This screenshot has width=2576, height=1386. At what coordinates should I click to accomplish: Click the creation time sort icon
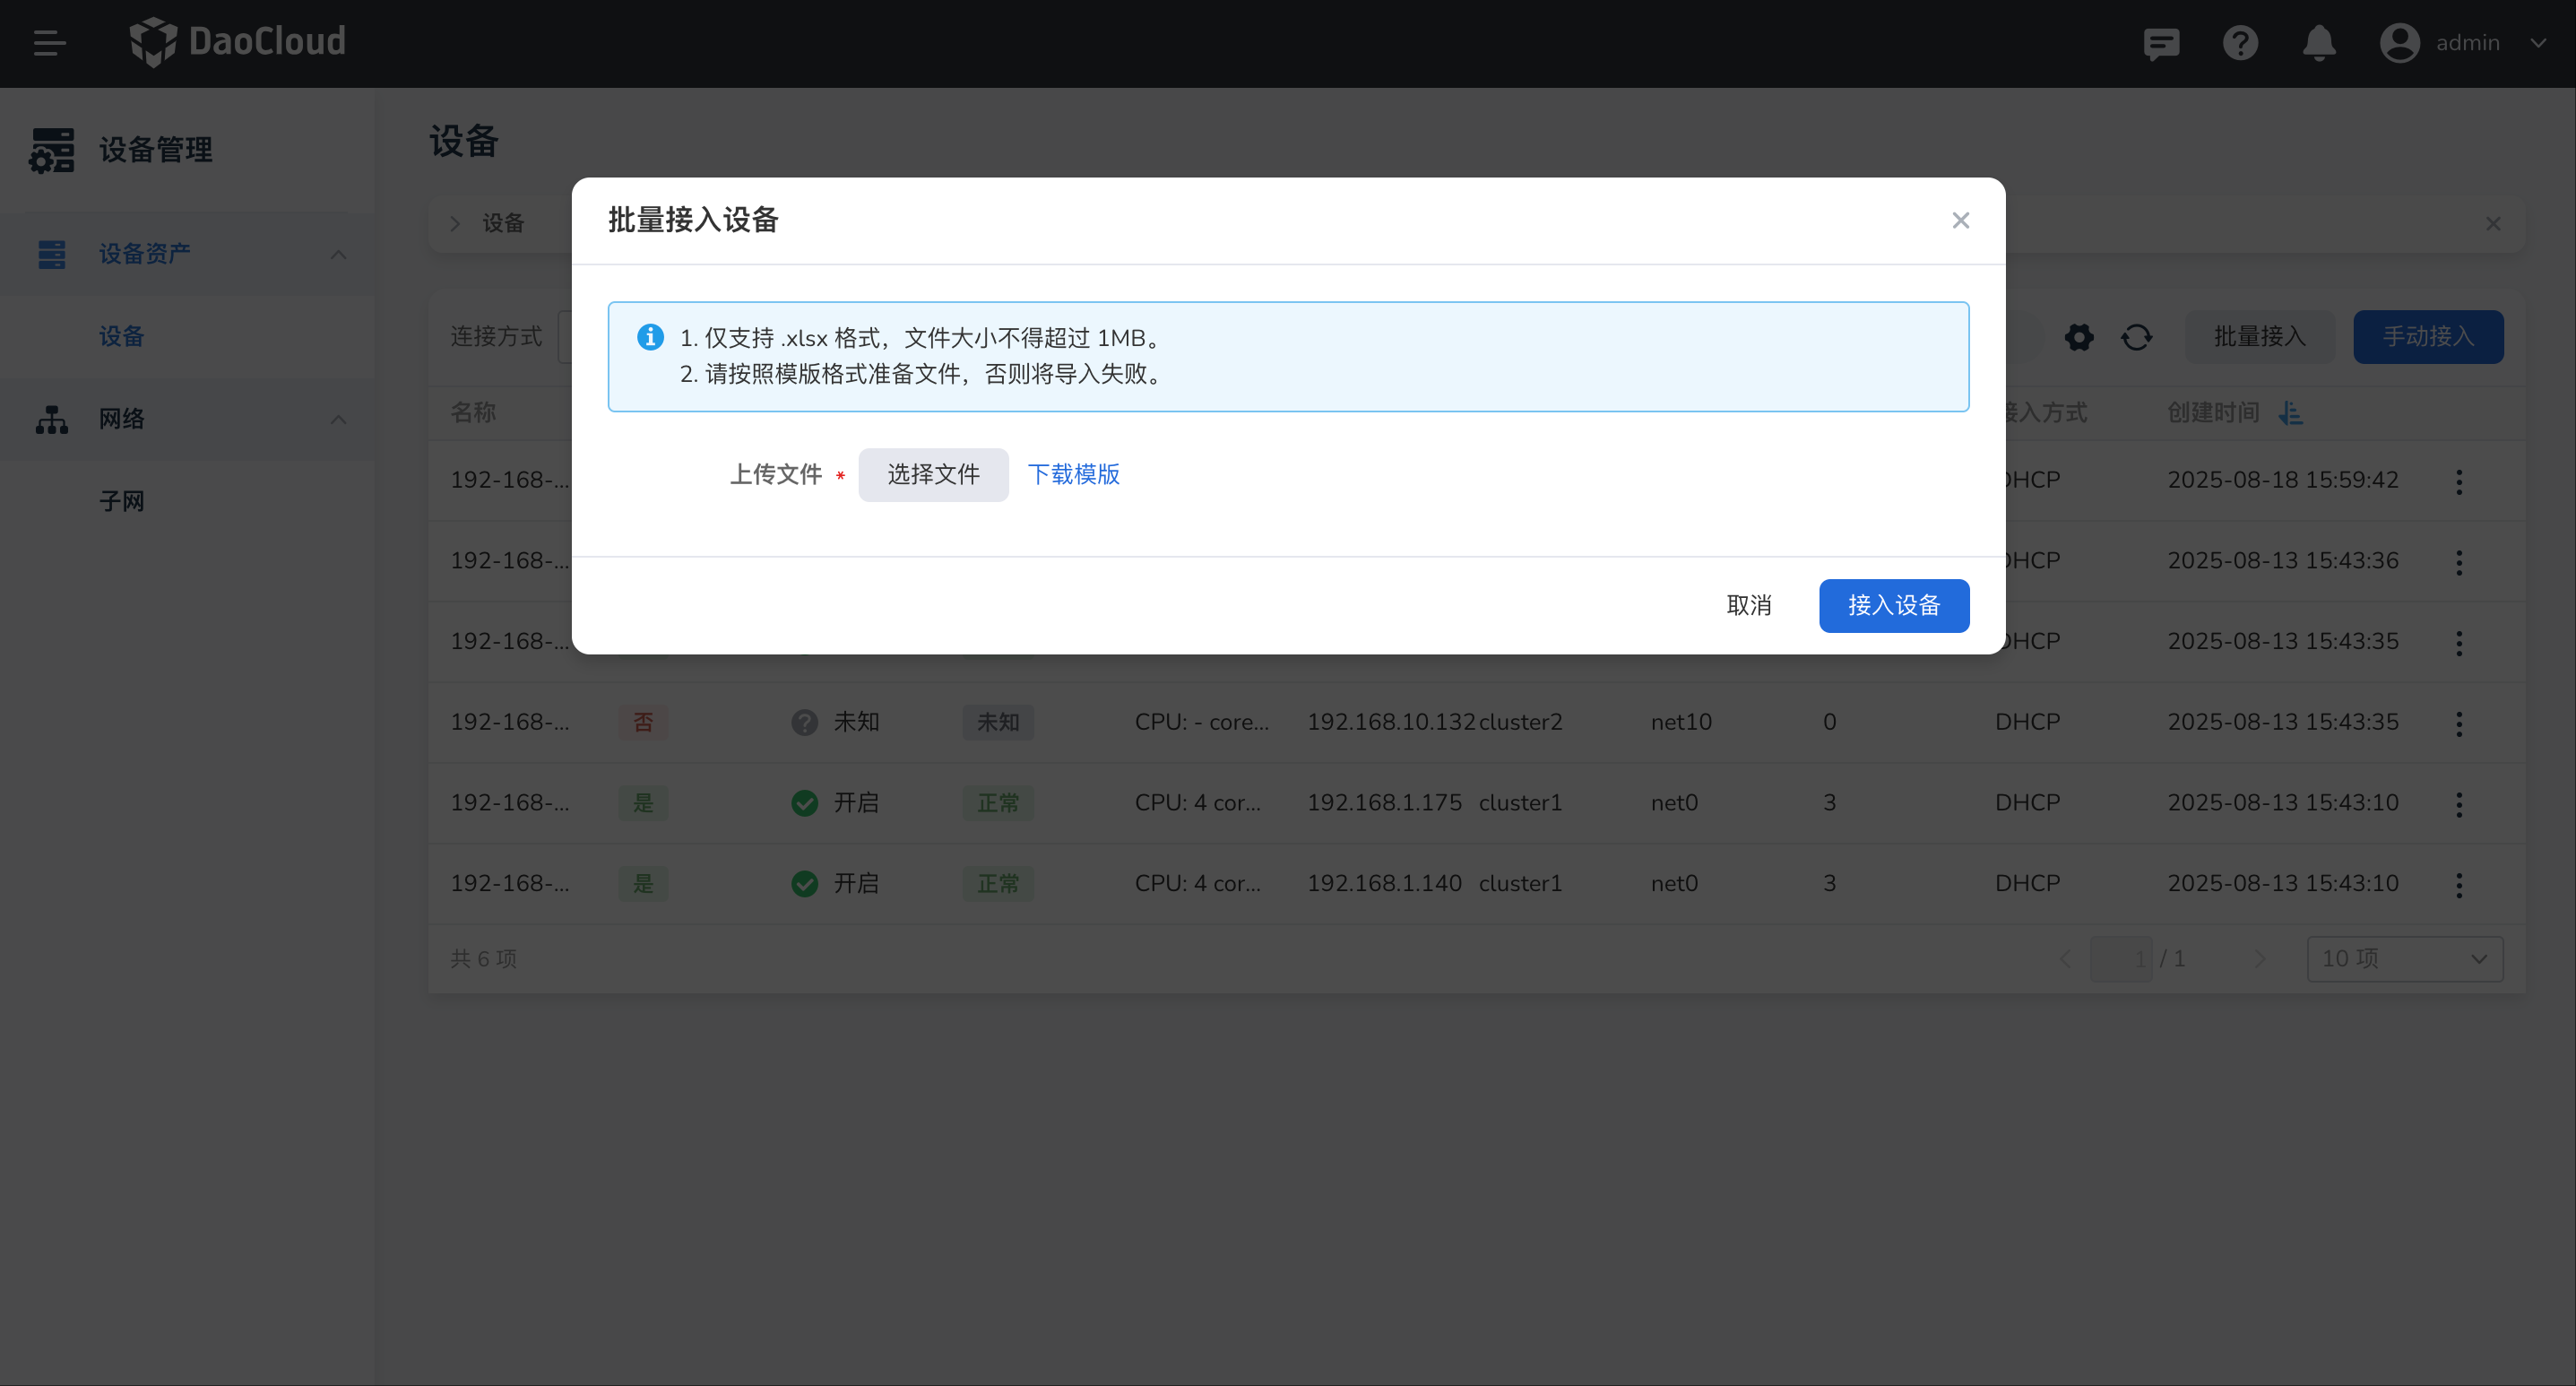[x=2291, y=412]
